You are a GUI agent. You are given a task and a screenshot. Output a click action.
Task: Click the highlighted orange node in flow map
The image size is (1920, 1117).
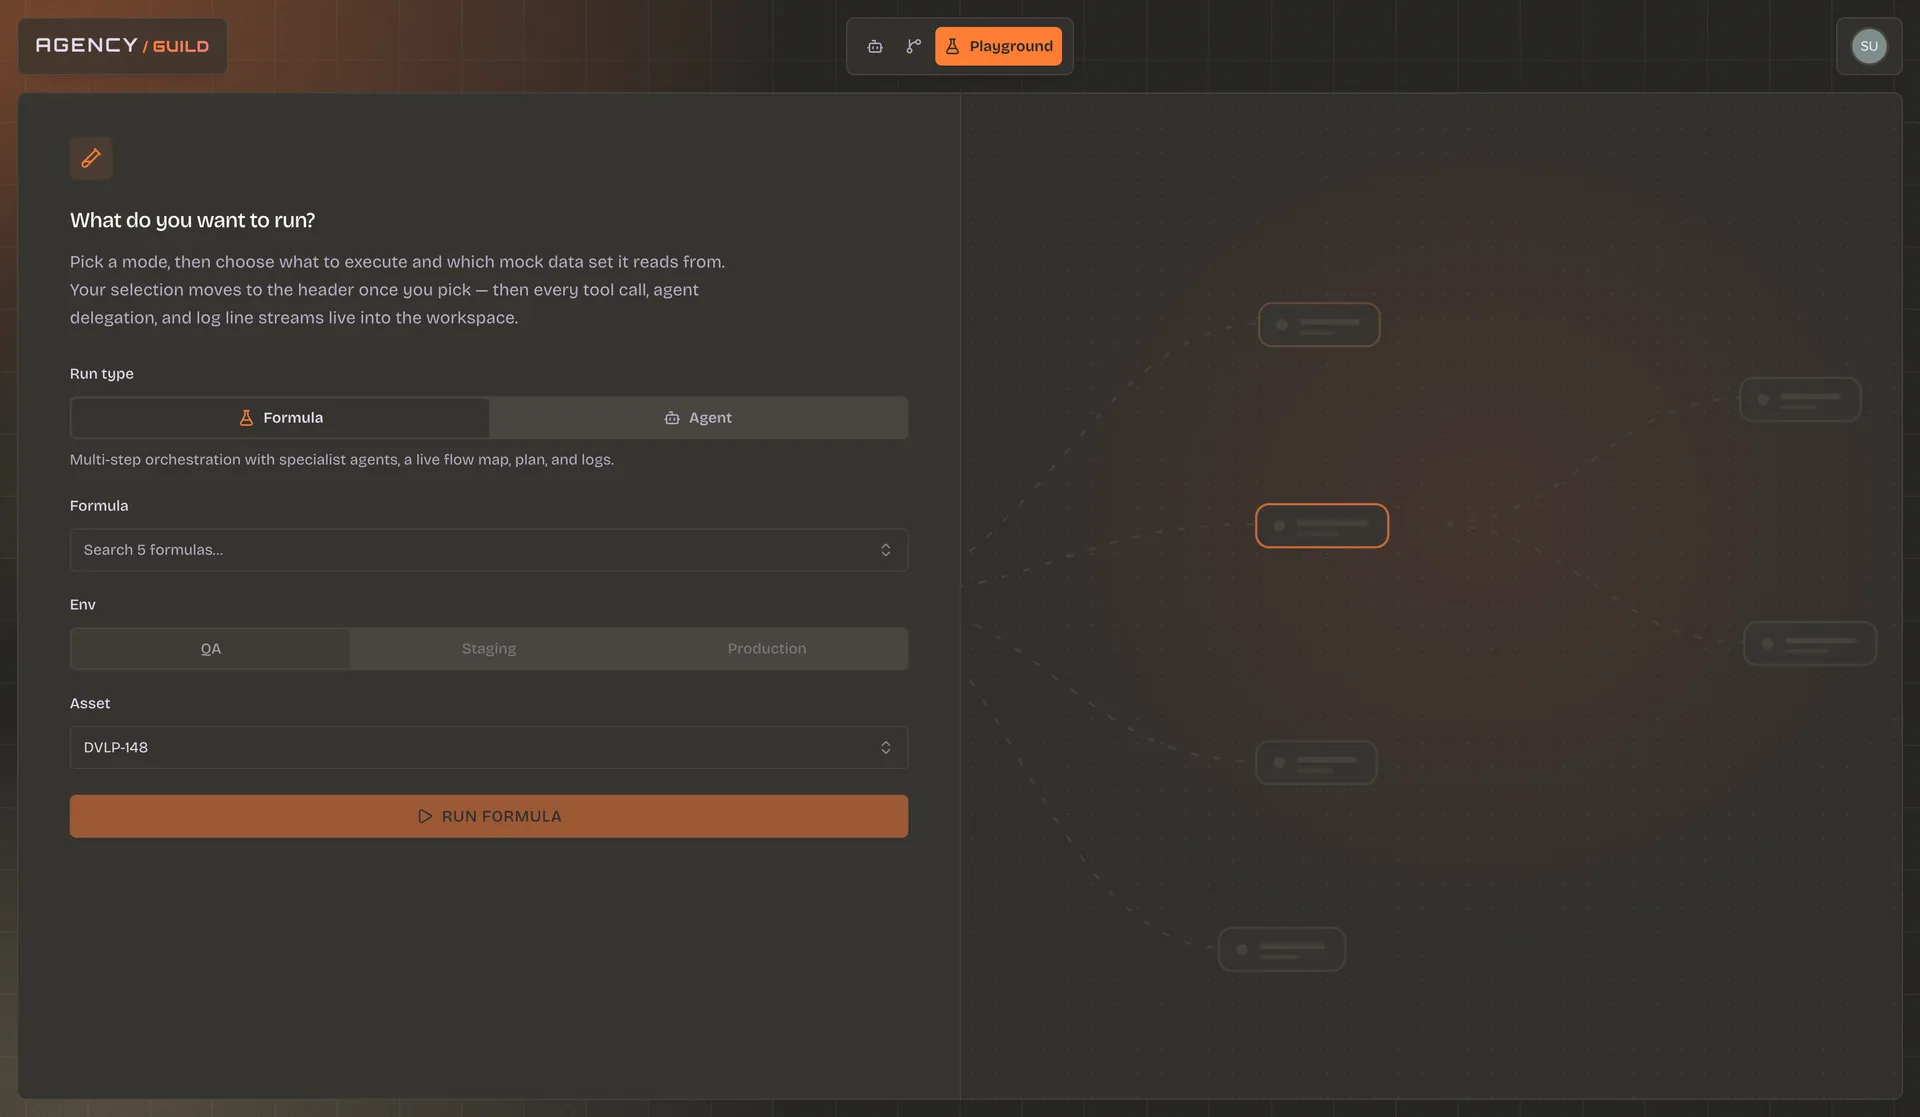1322,526
